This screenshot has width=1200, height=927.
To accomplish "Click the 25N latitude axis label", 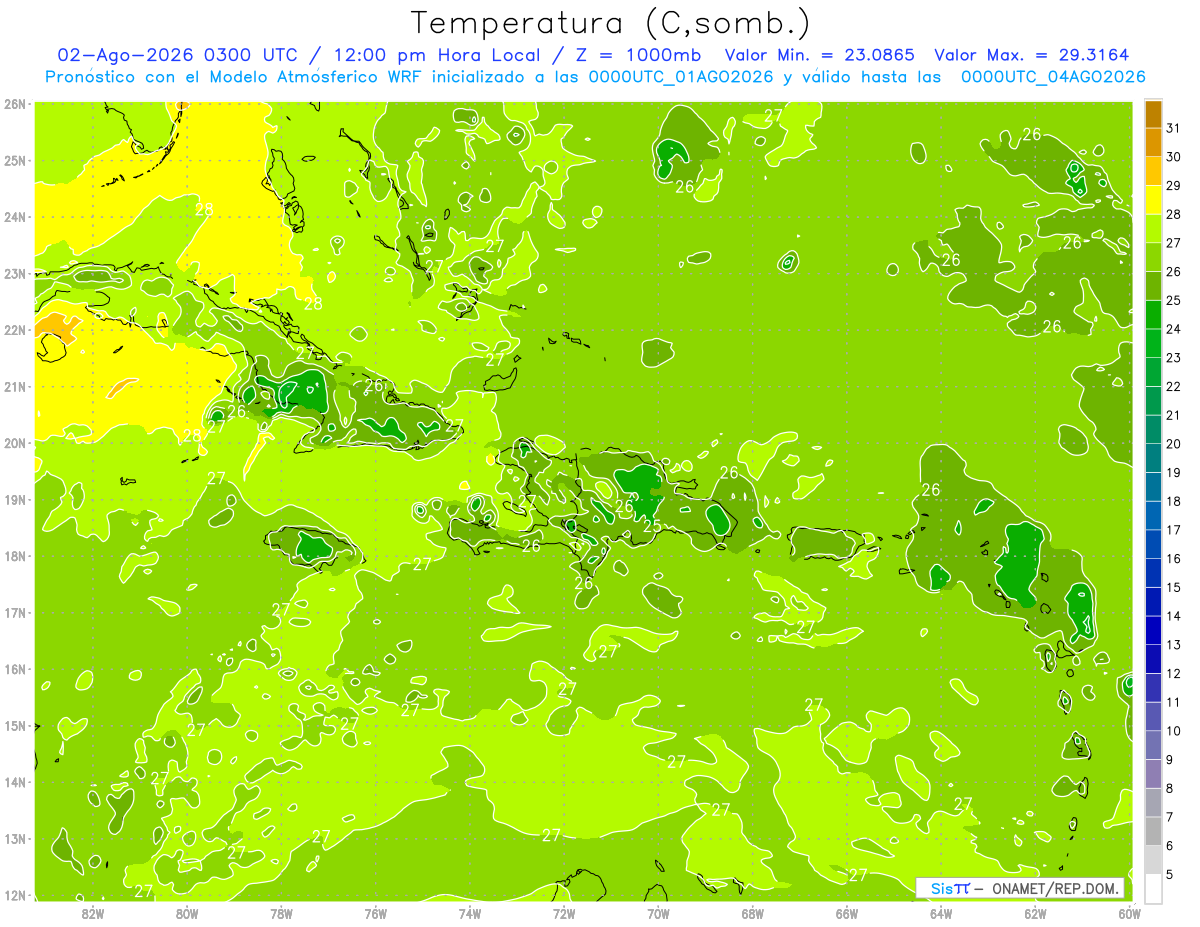I will (15, 160).
